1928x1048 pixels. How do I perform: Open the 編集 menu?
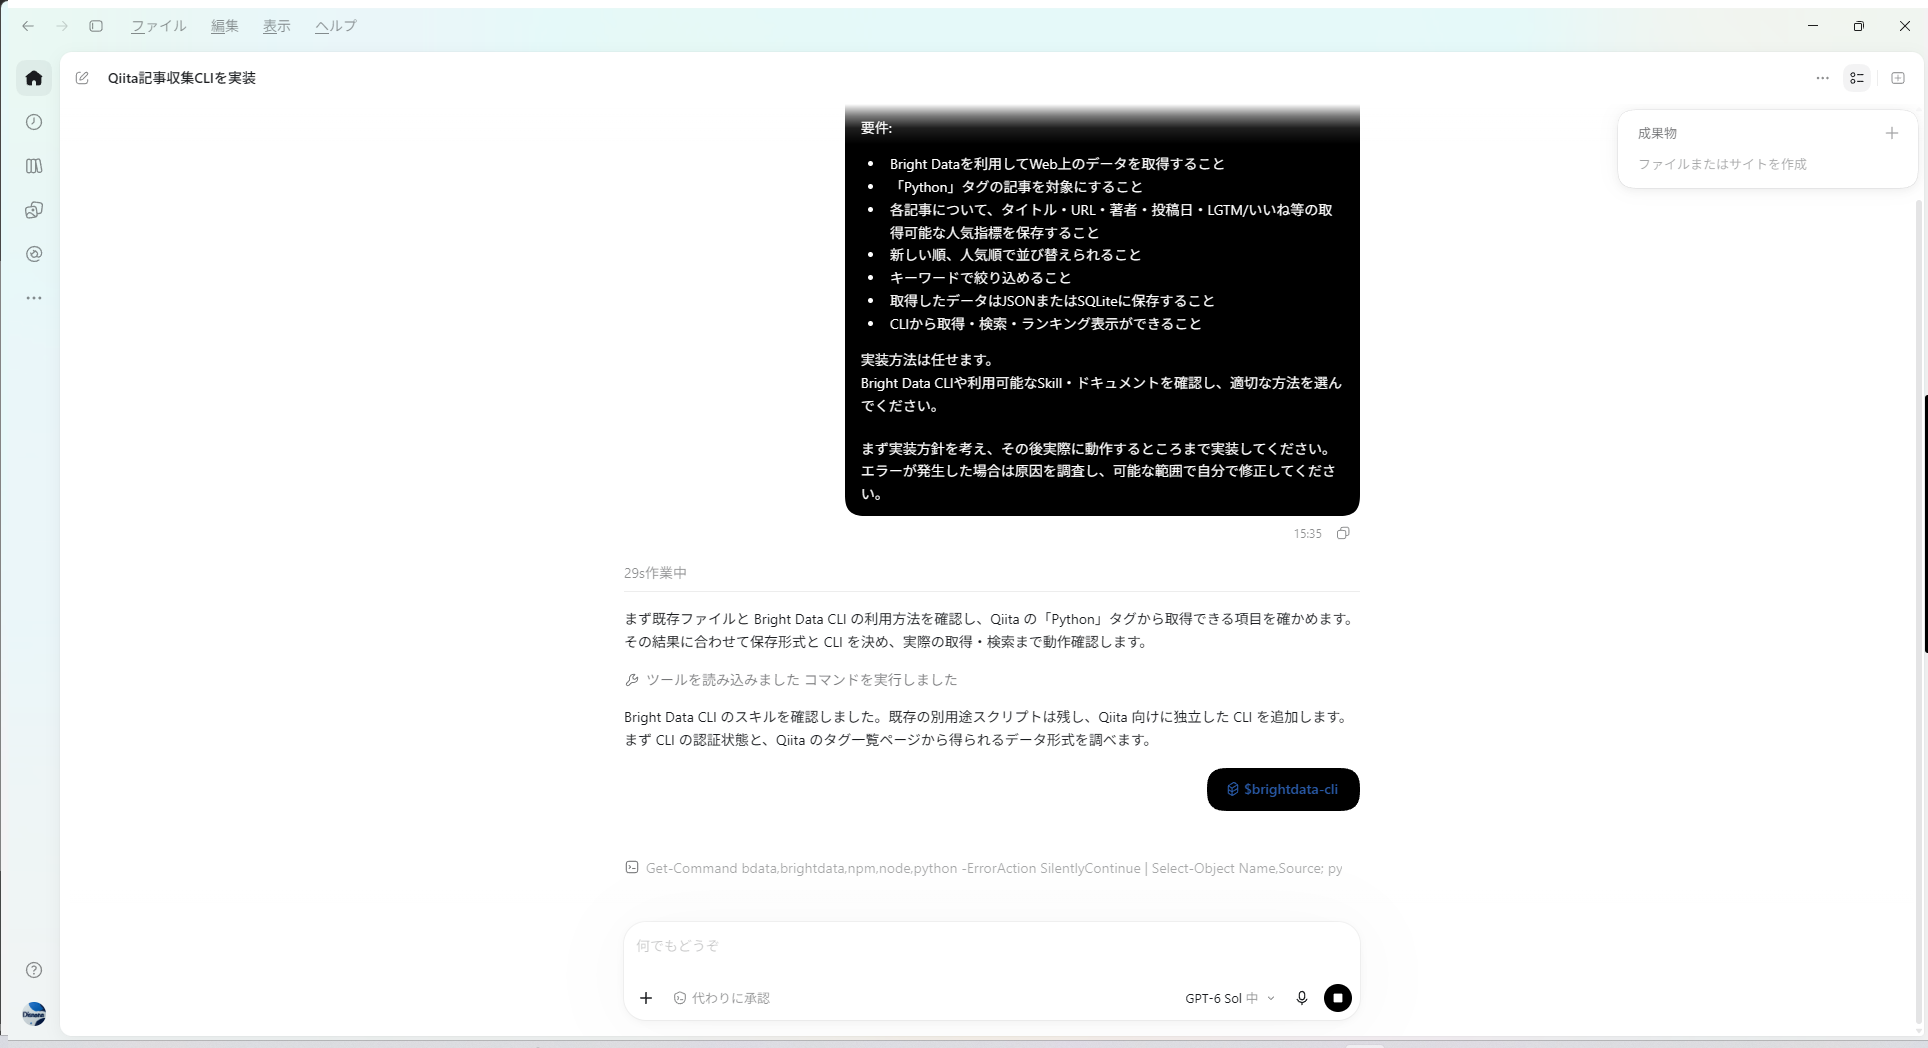coord(225,26)
